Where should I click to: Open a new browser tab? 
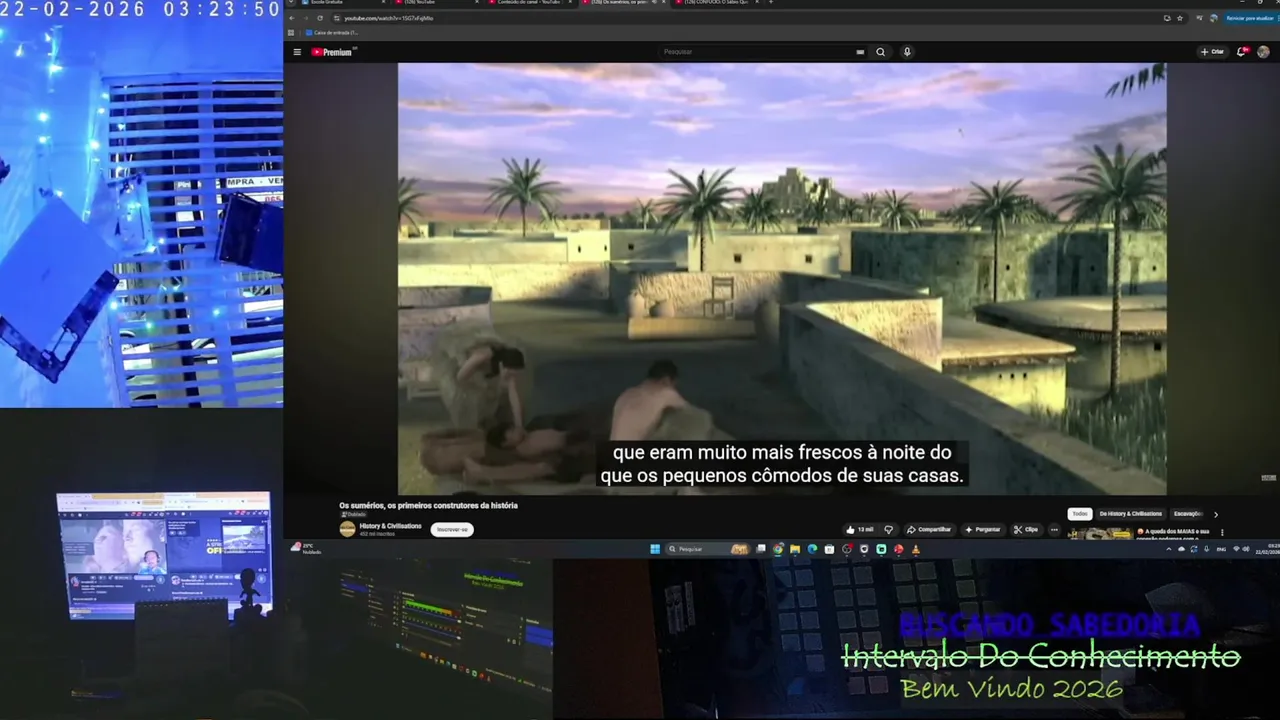[771, 2]
